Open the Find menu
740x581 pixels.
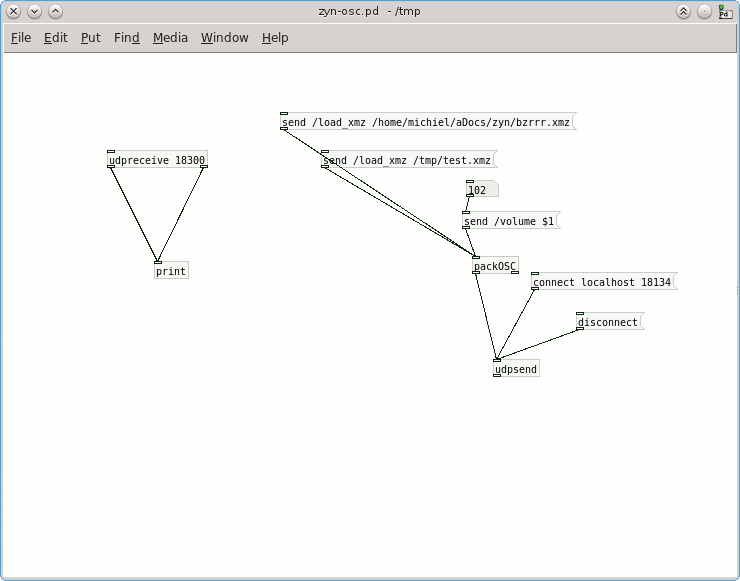click(127, 38)
